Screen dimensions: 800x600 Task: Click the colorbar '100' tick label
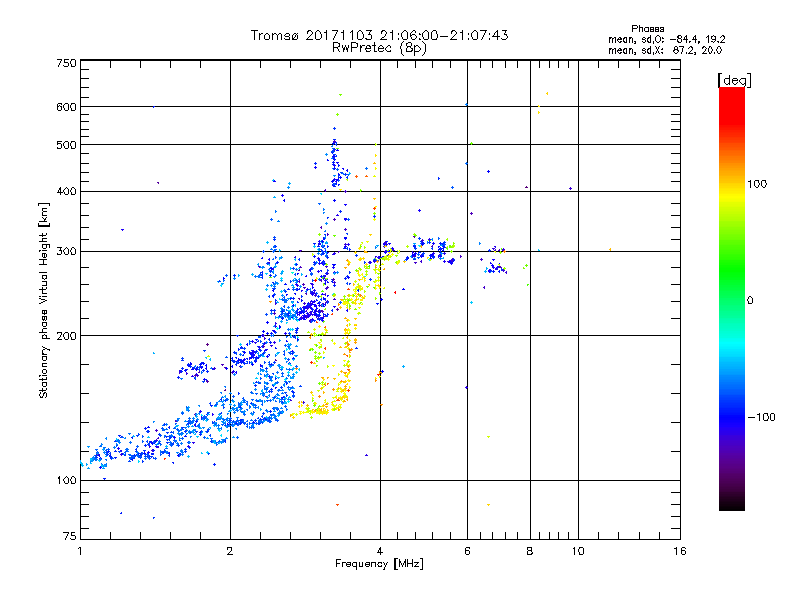(x=757, y=184)
